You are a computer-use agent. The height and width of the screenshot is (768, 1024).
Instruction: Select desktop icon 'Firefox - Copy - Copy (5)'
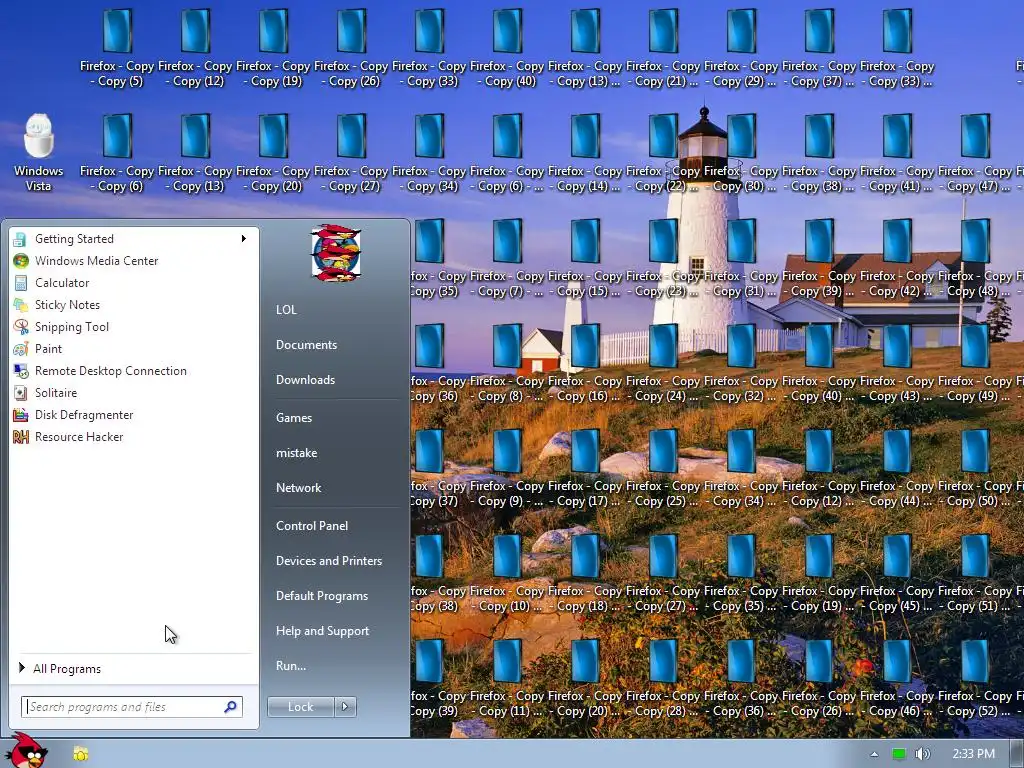click(117, 48)
